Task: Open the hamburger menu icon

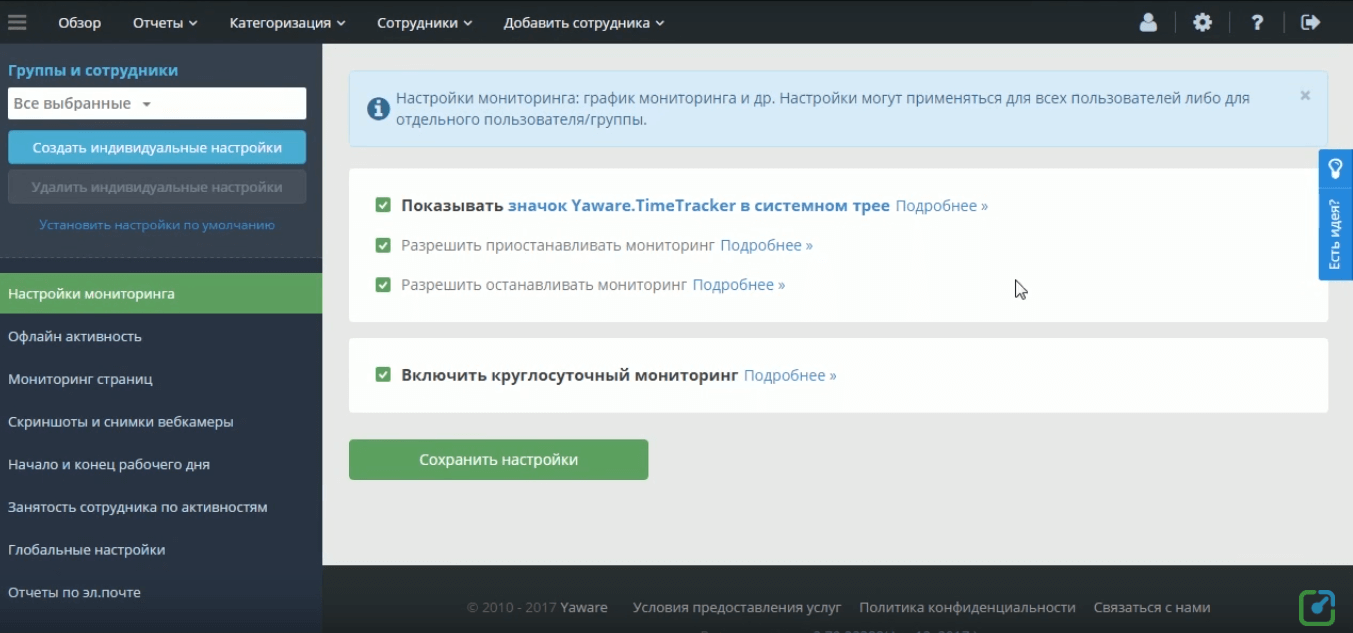Action: point(18,22)
